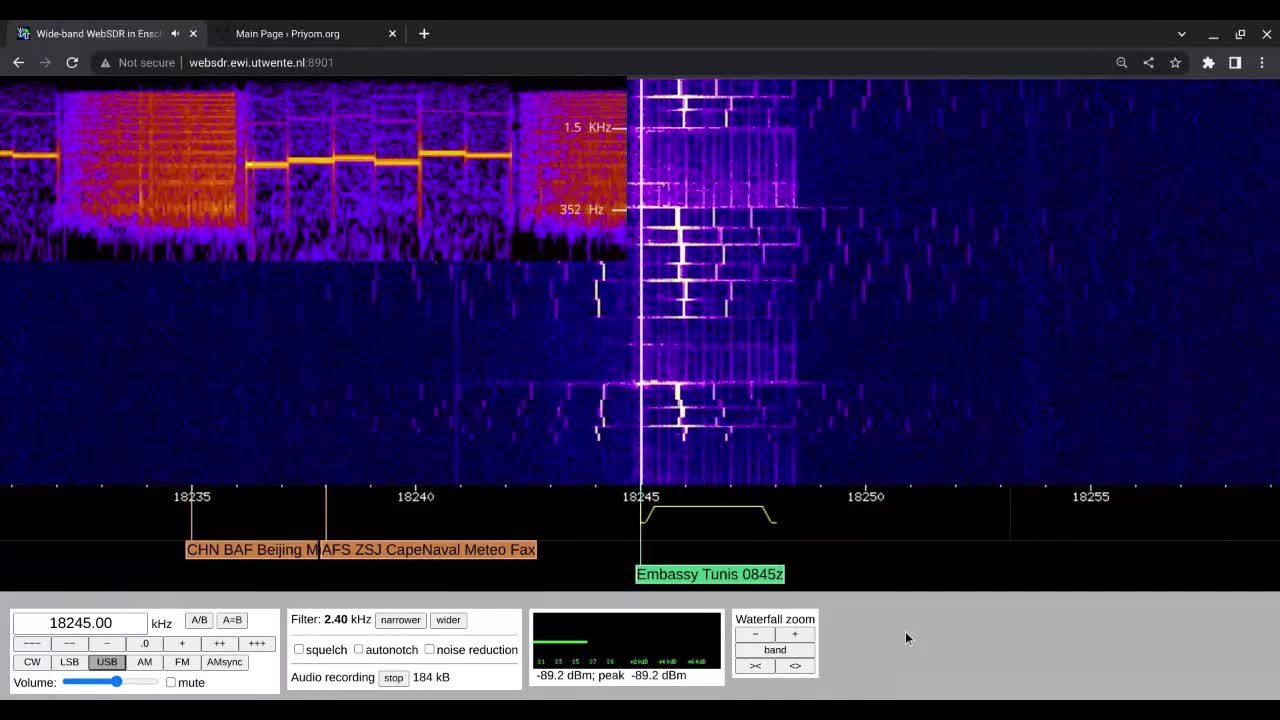Zoom in waterfall with plus button
This screenshot has width=1280, height=720.
pos(795,634)
